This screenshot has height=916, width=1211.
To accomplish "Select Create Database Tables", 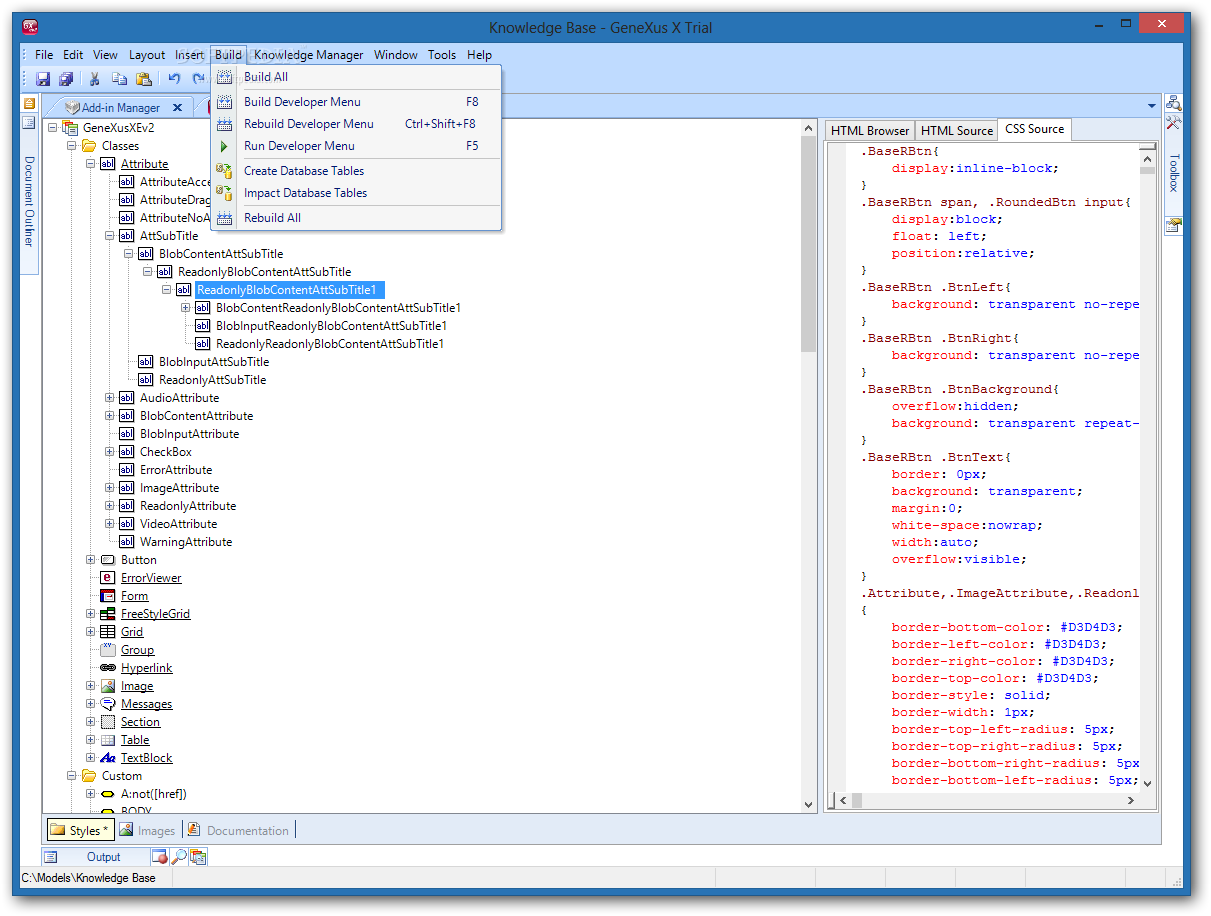I will [x=356, y=171].
